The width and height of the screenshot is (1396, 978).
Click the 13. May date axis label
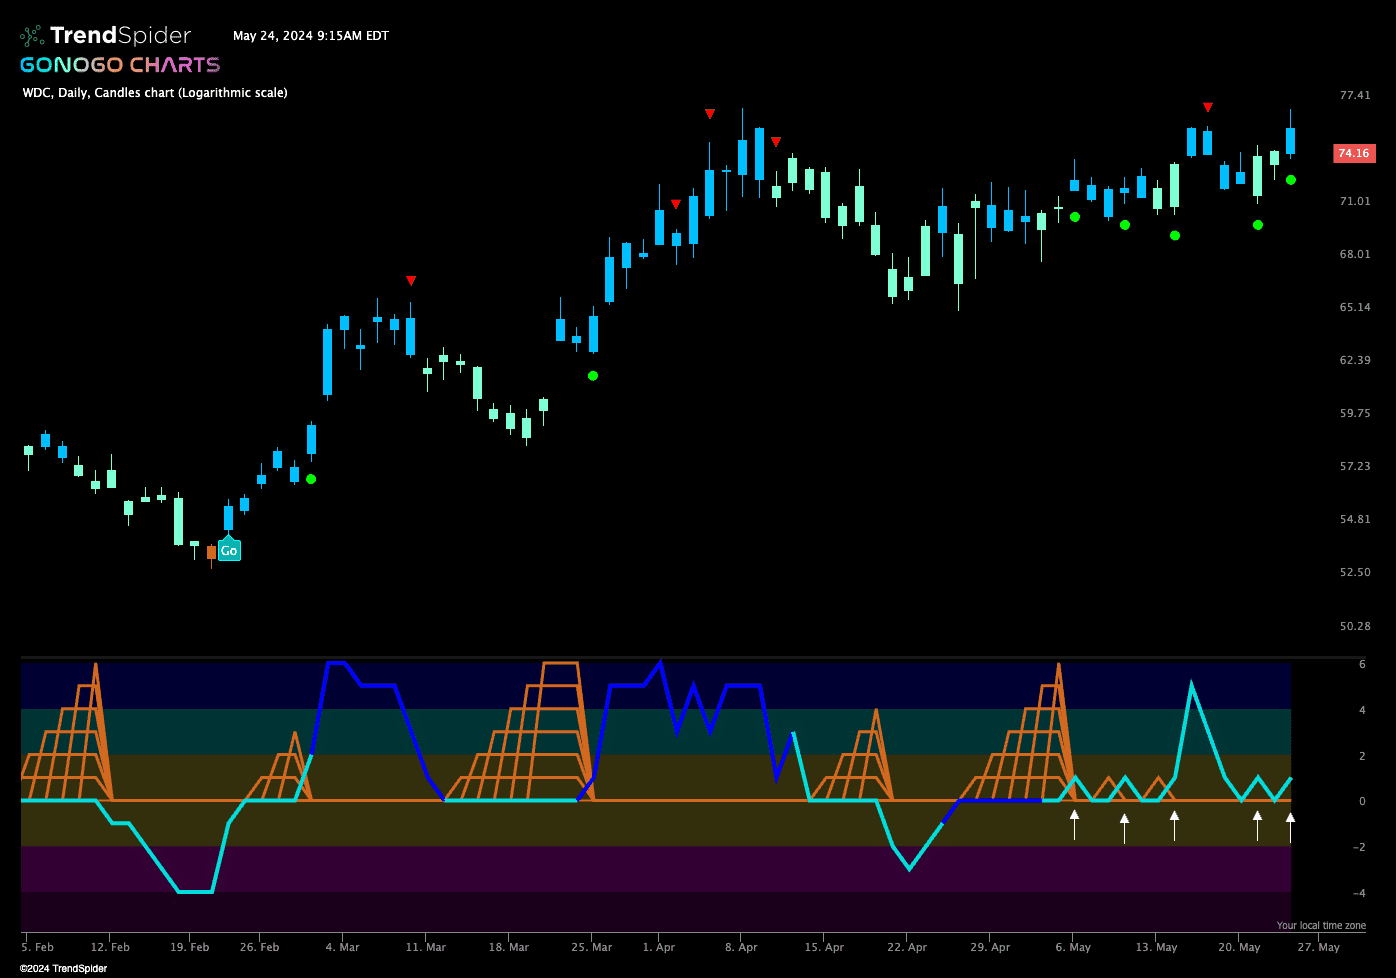(1156, 947)
